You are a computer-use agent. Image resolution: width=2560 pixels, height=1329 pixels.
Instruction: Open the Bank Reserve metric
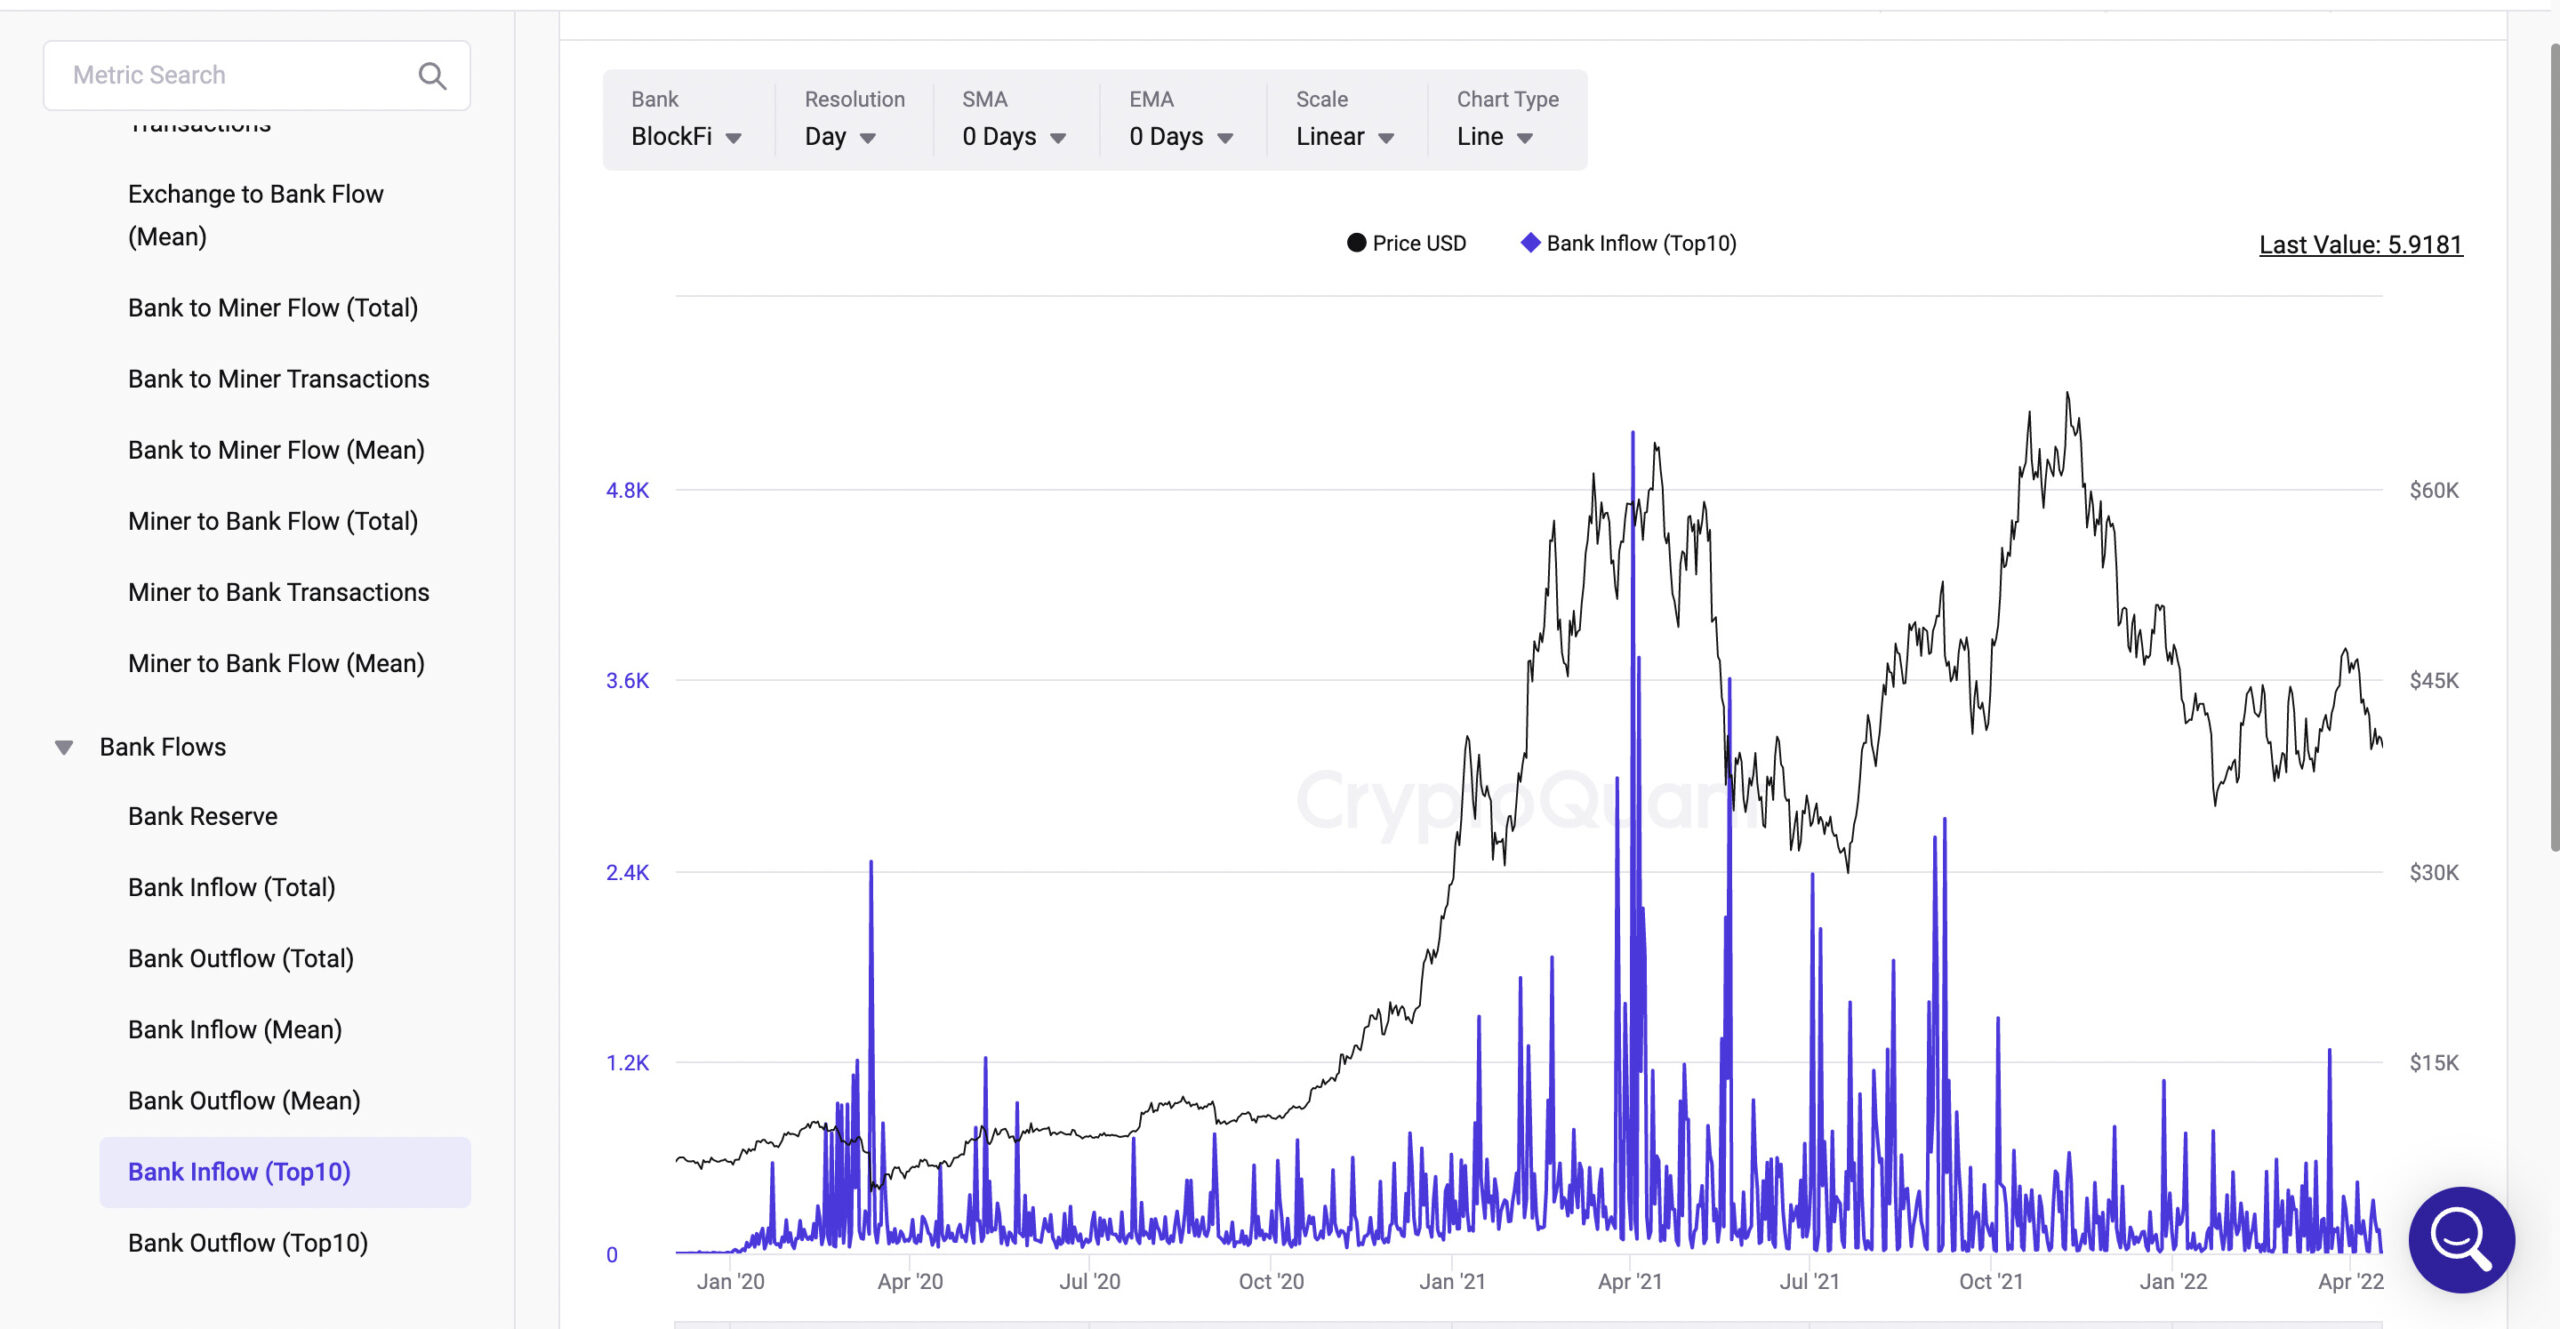click(x=203, y=816)
